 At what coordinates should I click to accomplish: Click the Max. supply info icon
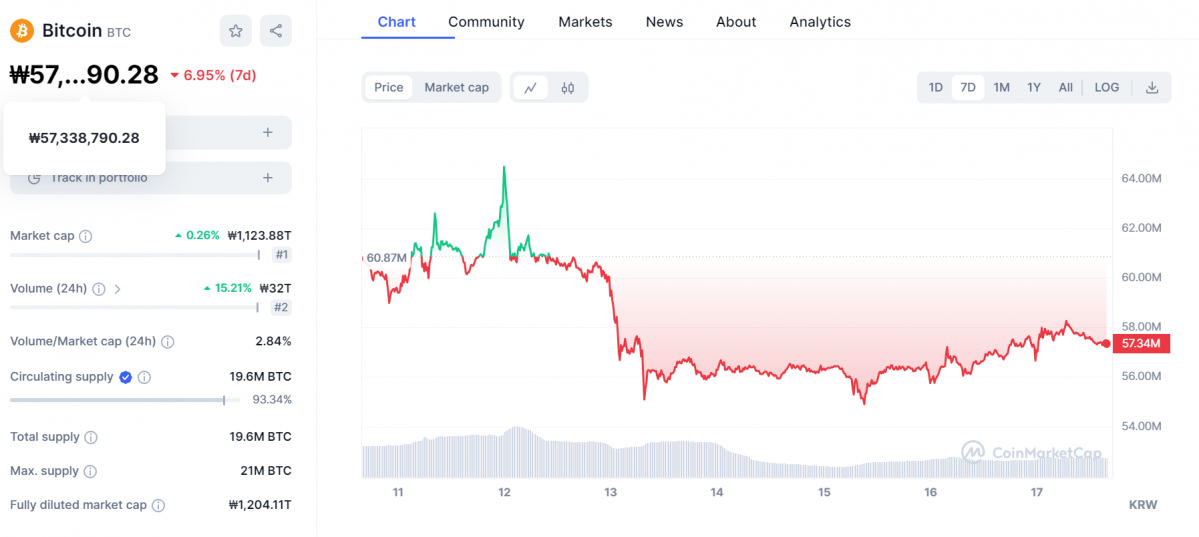click(90, 471)
